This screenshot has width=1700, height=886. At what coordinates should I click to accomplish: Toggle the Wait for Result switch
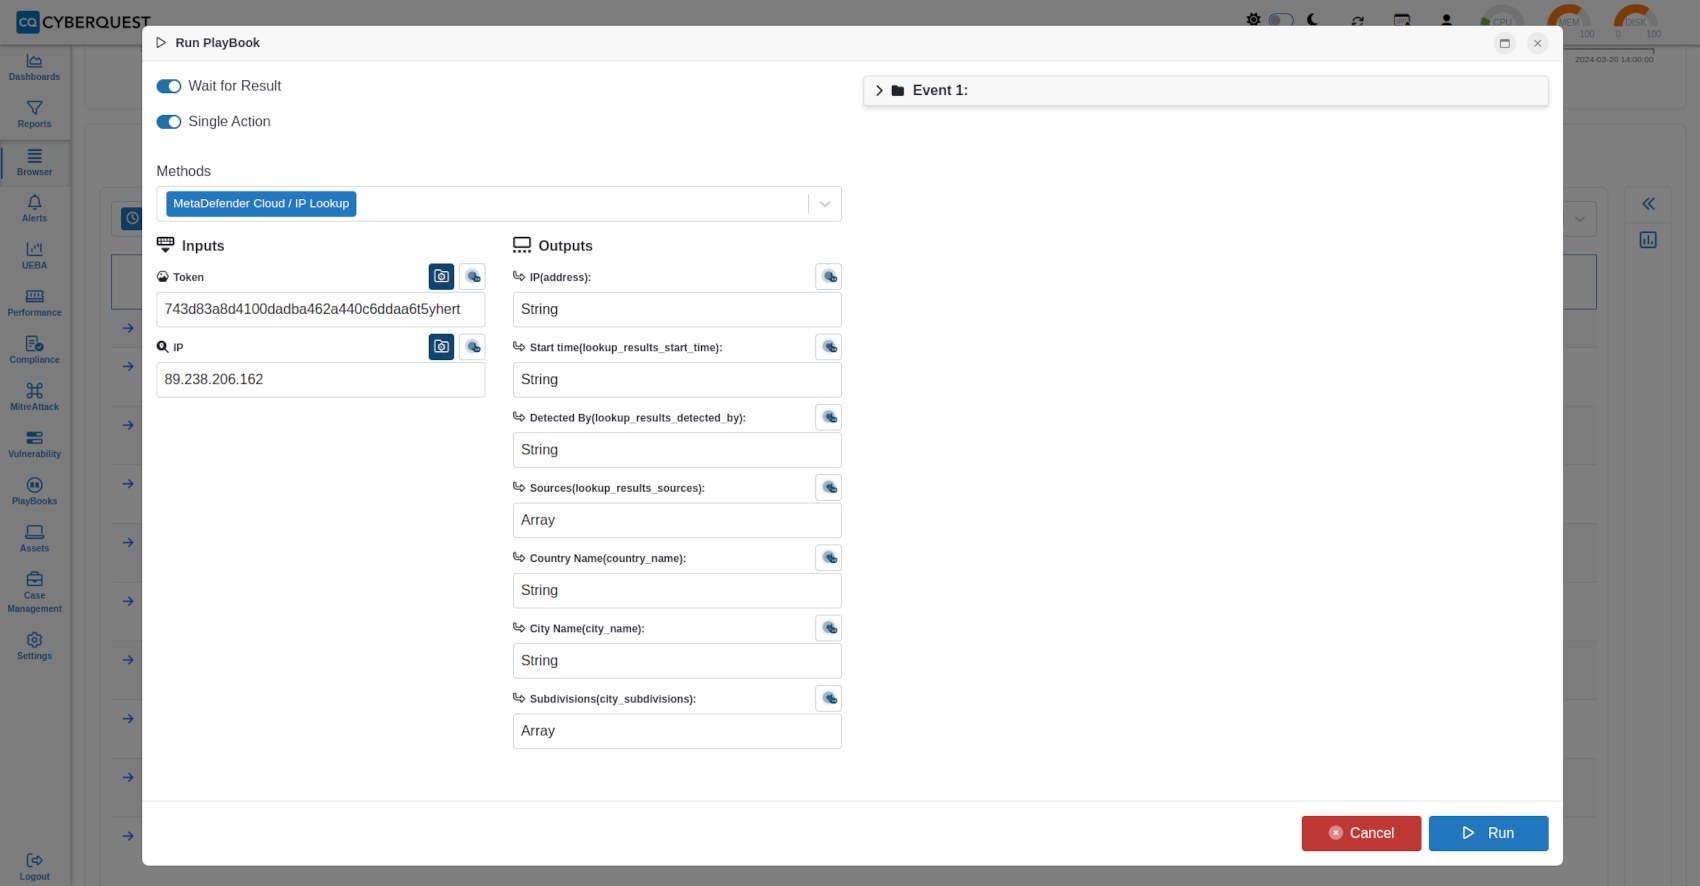169,86
